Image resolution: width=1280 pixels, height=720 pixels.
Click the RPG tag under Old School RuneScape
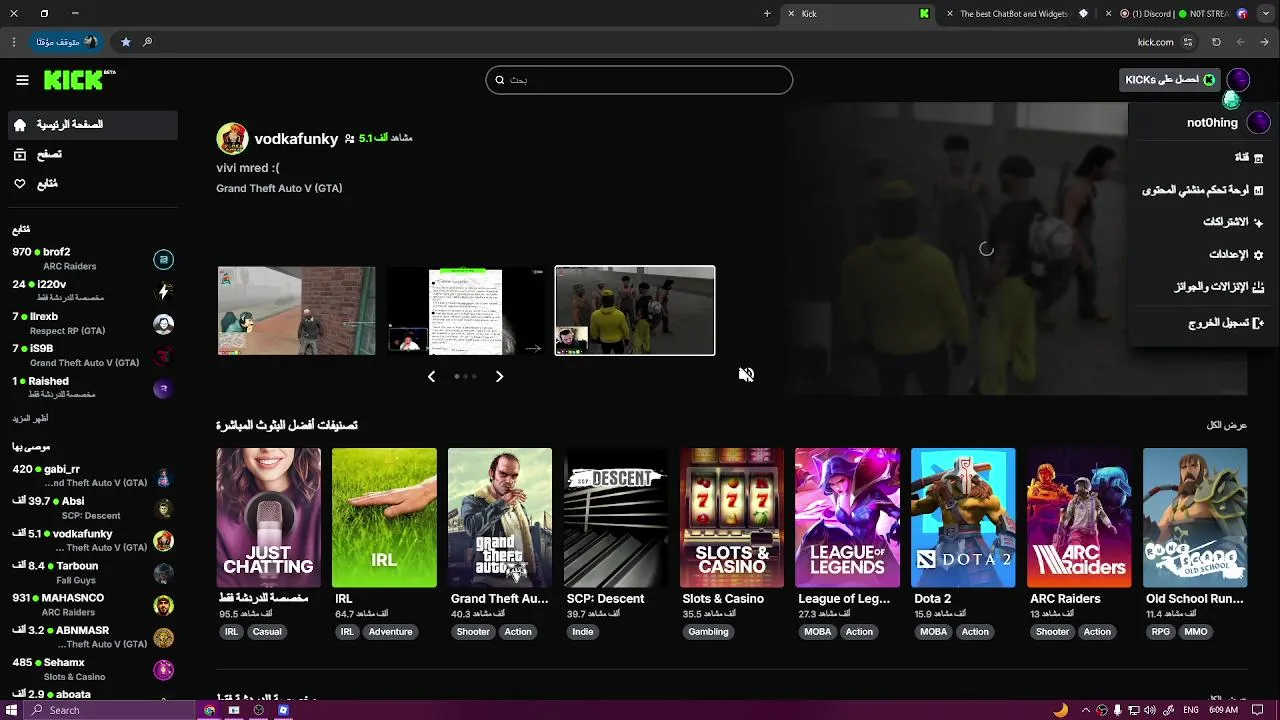1161,632
